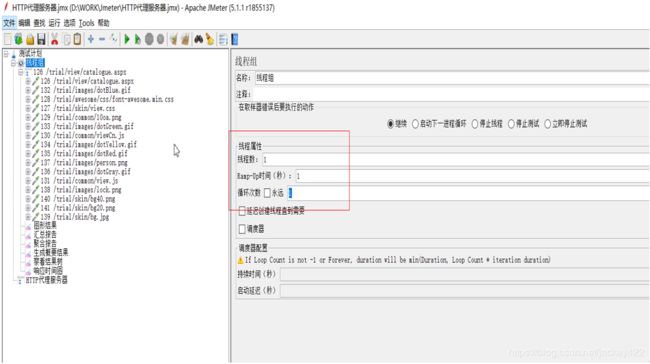Click the Copy toolbar icon
The image size is (650, 364).
pos(66,39)
